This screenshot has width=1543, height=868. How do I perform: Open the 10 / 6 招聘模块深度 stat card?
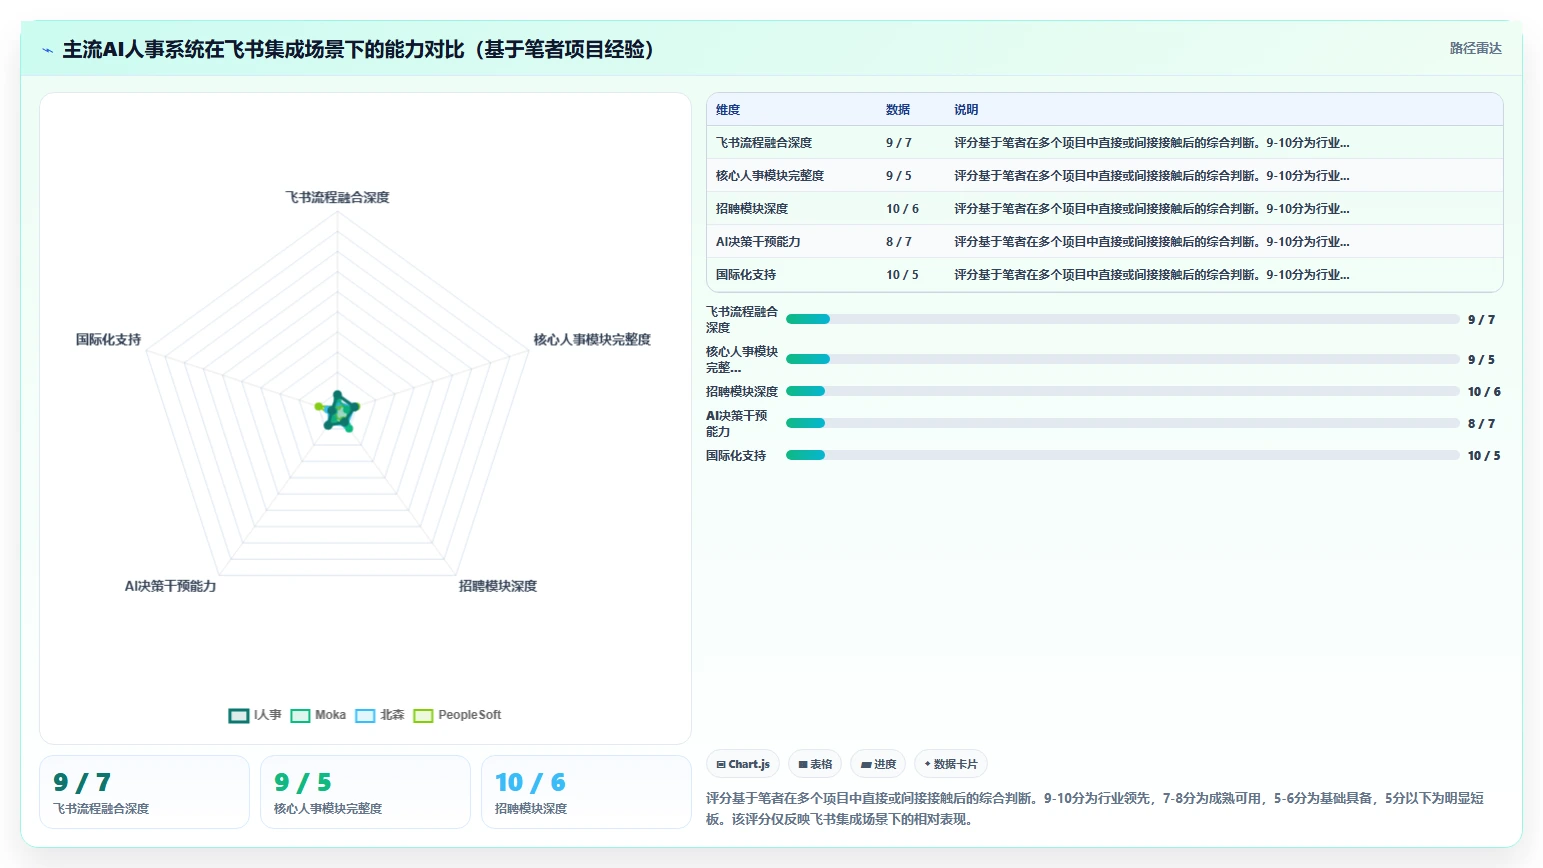586,792
